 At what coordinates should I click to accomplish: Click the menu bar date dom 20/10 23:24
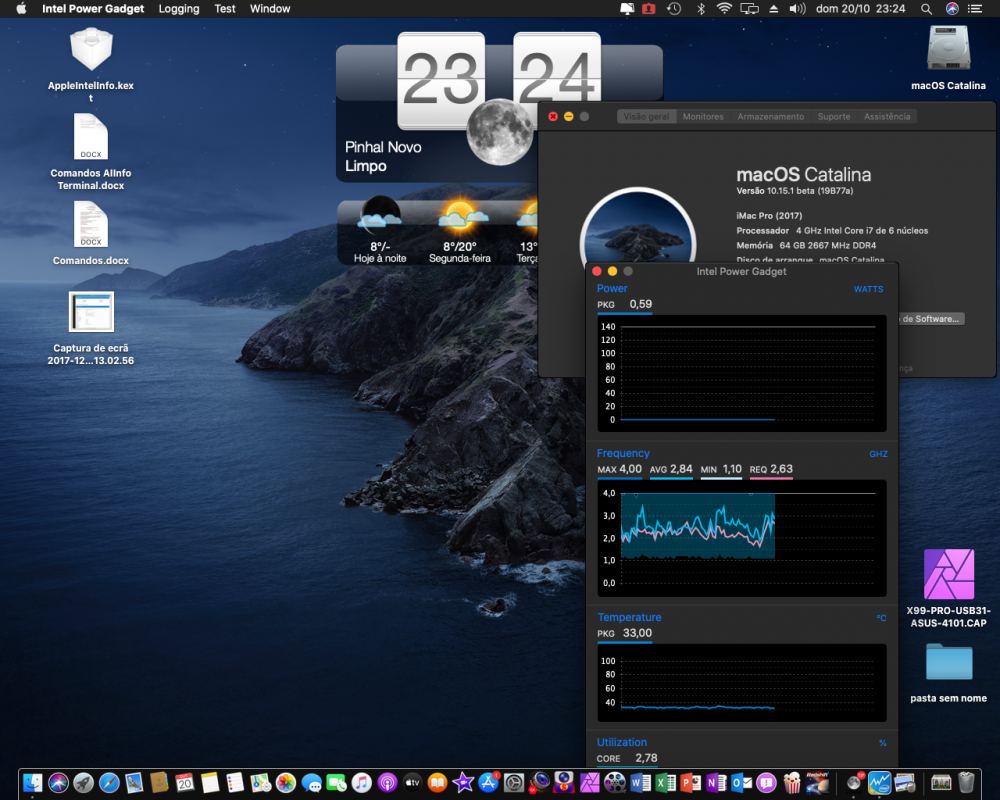point(860,9)
